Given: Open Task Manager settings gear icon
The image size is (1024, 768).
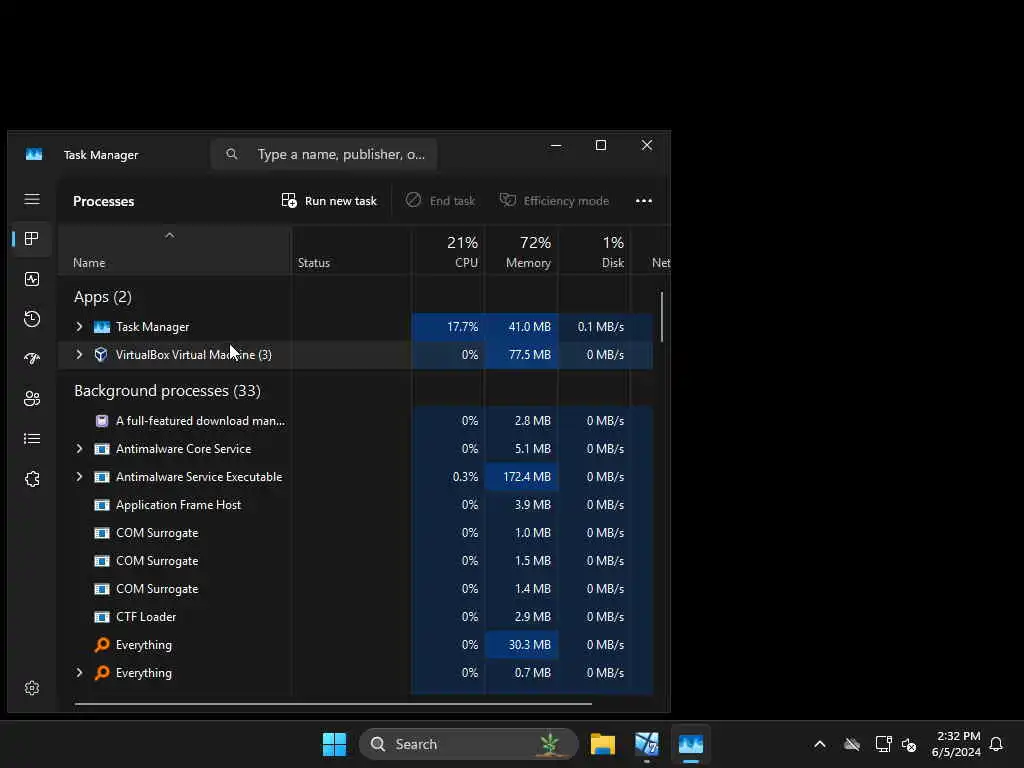Looking at the screenshot, I should [31, 688].
